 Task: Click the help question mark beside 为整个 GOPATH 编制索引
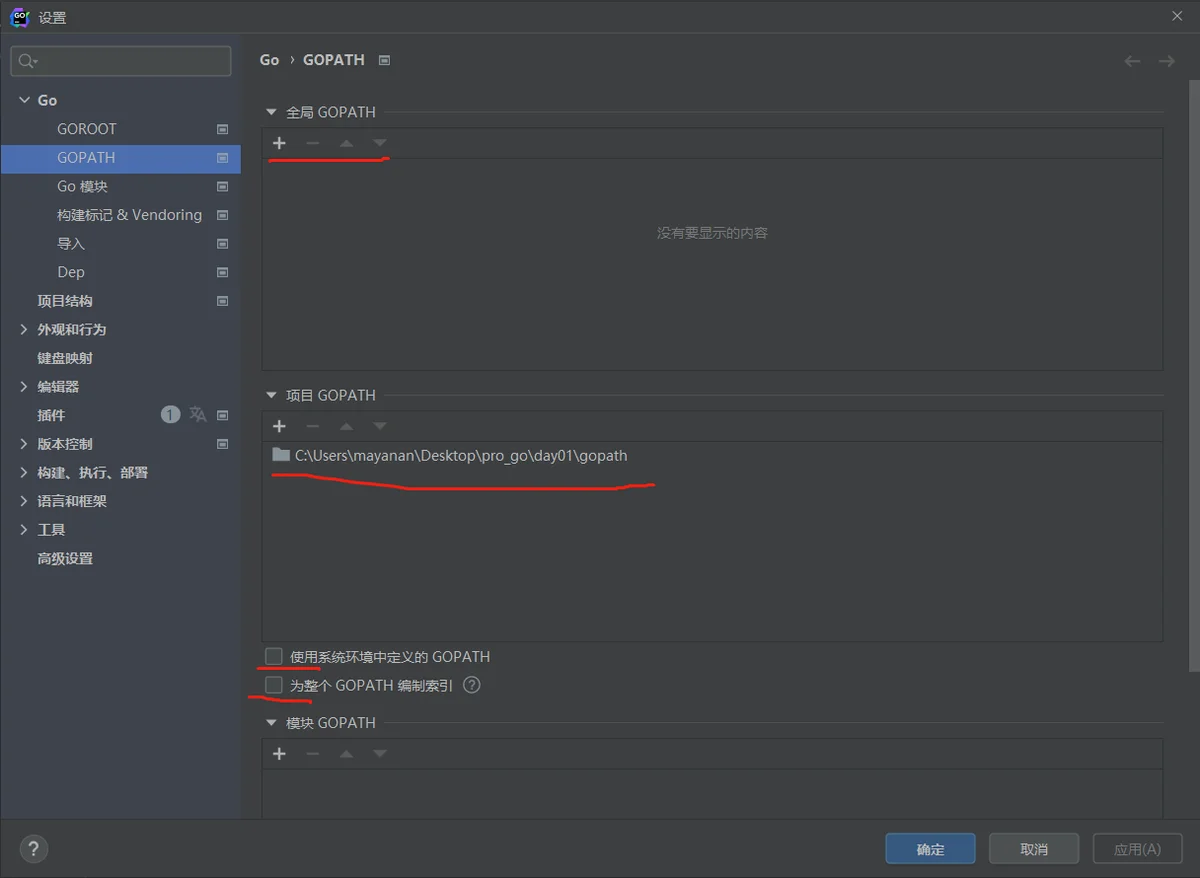(472, 686)
